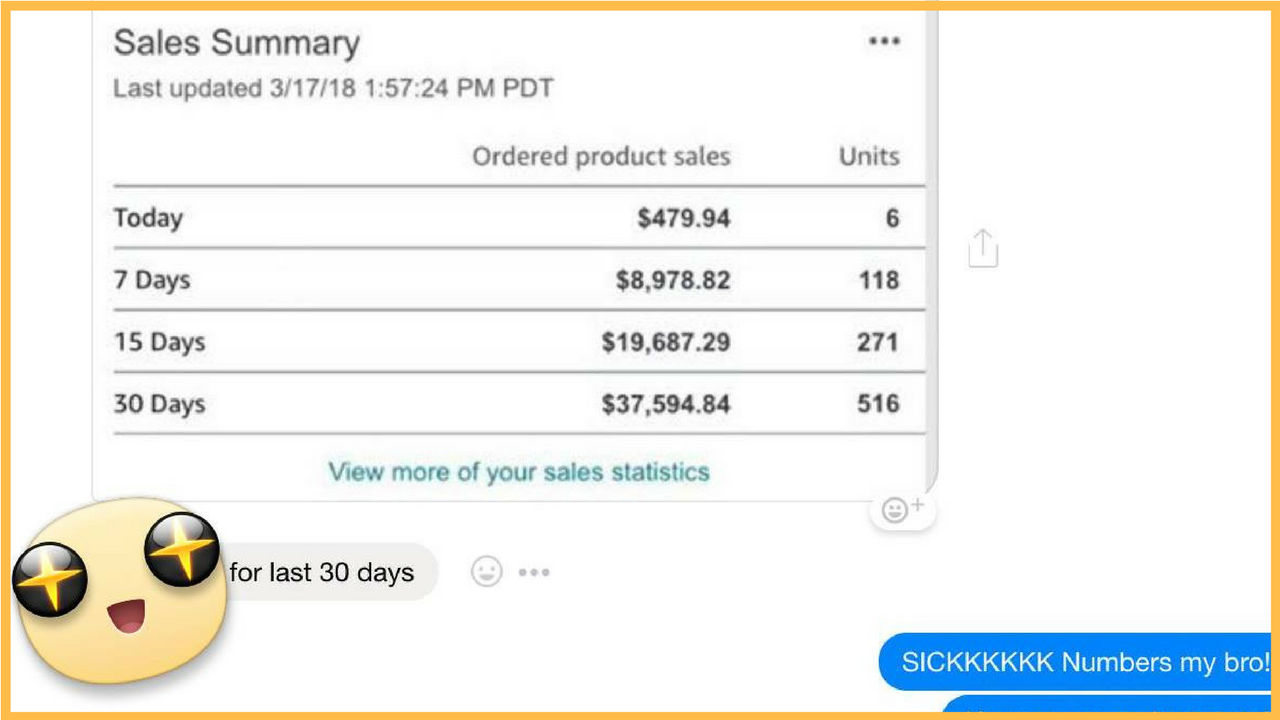Open more options for the '30 days' message
1280x720 pixels.
534,573
